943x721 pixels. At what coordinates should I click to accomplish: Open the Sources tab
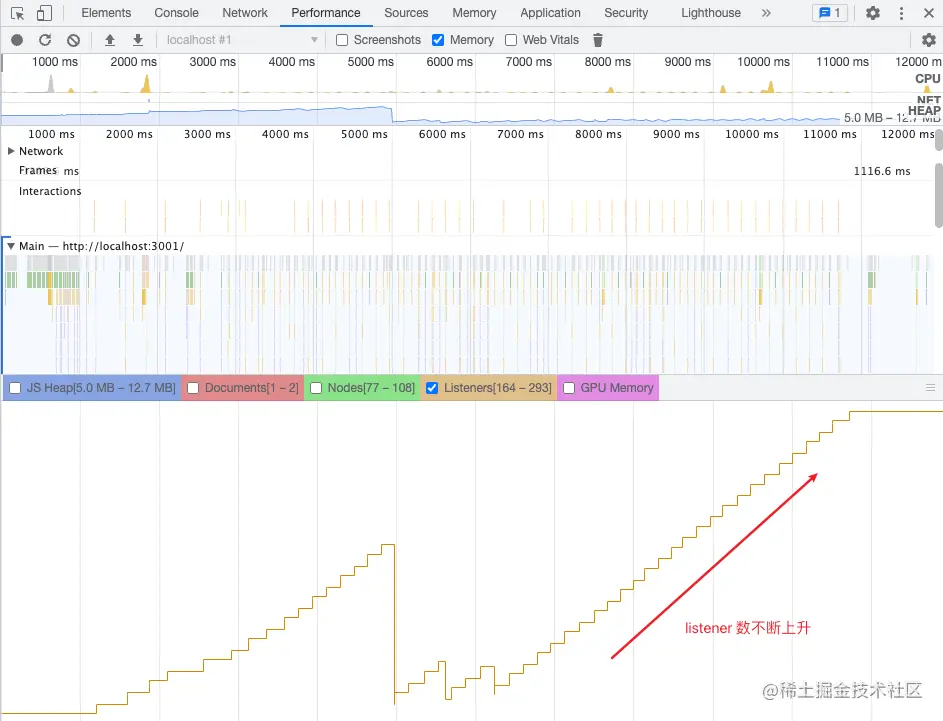click(406, 13)
